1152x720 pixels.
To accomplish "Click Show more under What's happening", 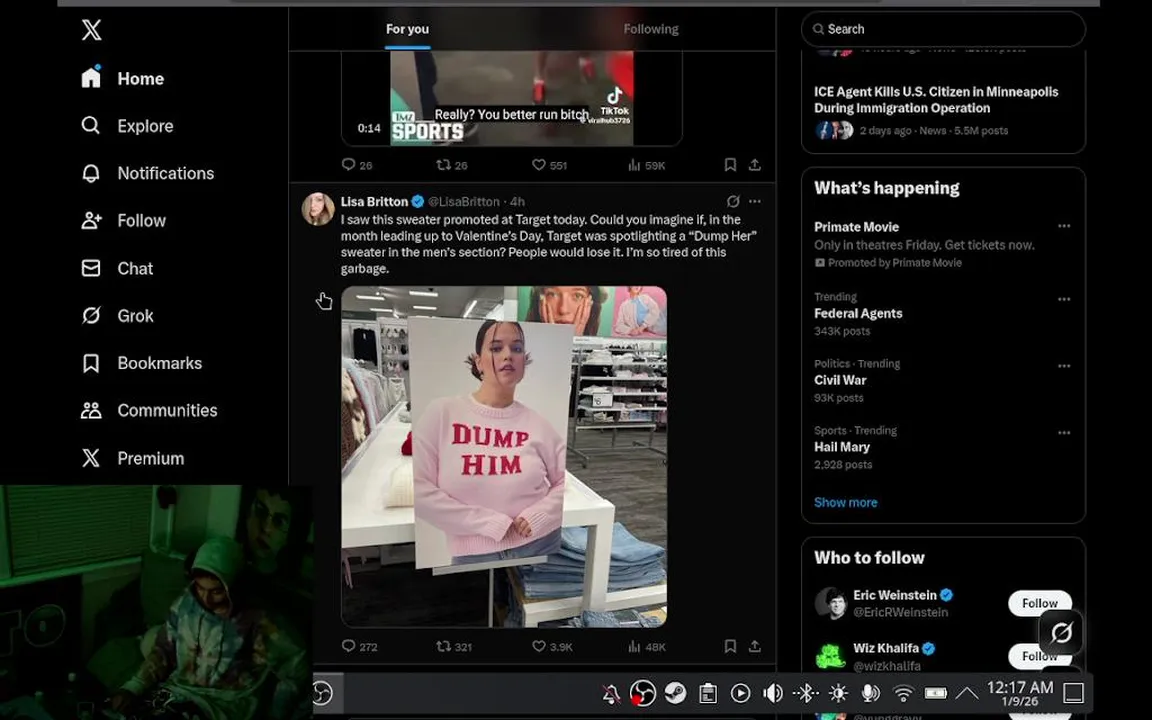I will [x=846, y=503].
